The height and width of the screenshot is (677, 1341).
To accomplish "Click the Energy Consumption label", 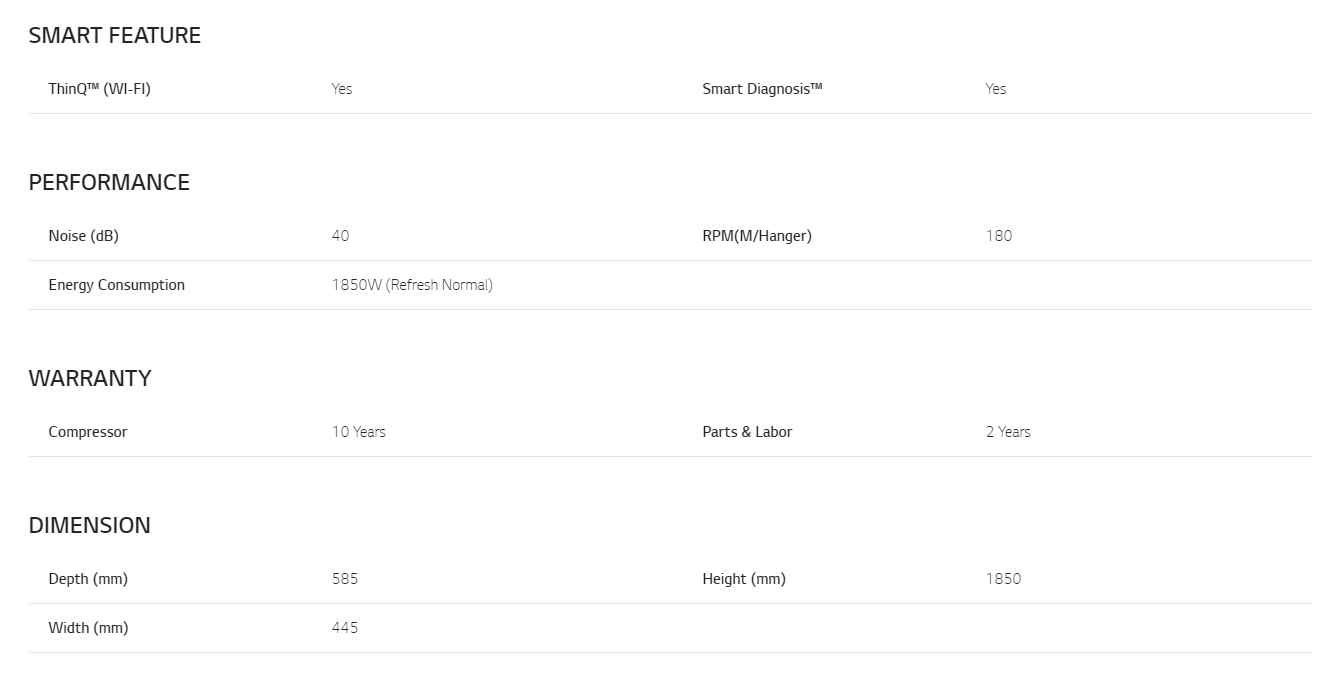I will point(116,285).
